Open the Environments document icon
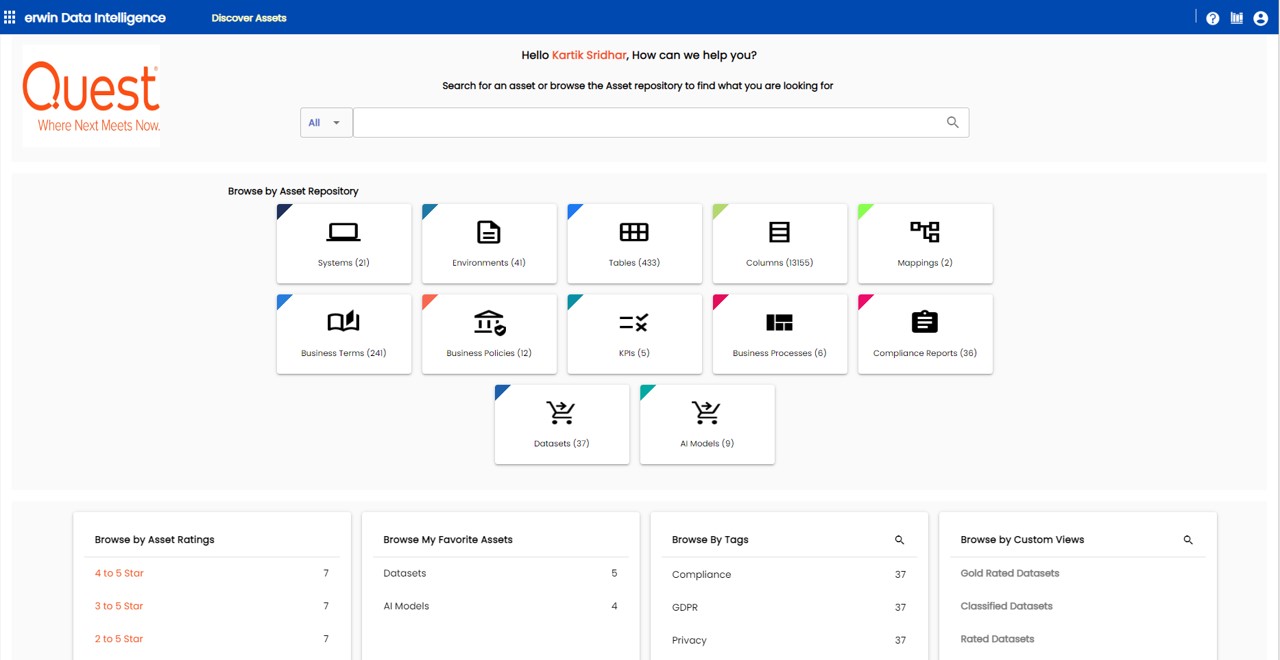 click(x=489, y=233)
